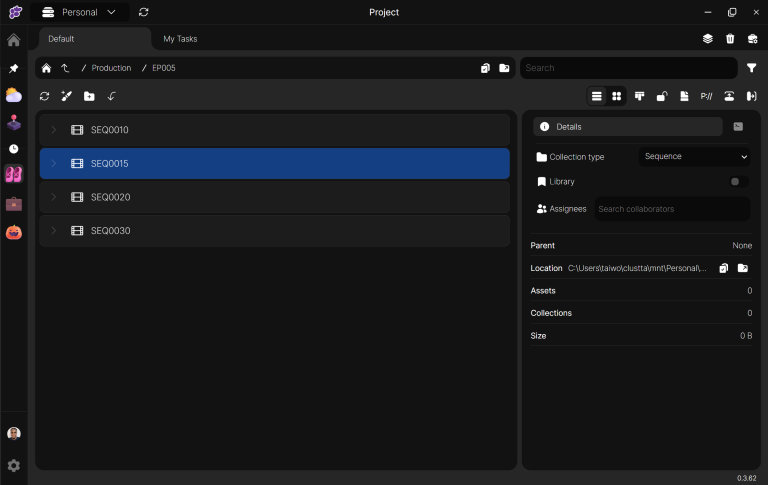Open the filter funnel next to Search
This screenshot has width=768, height=485.
[751, 68]
